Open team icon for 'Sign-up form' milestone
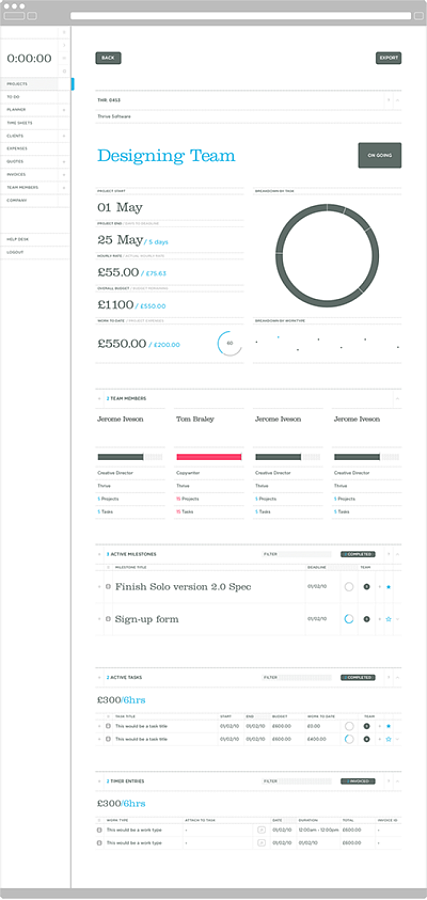 [366, 619]
